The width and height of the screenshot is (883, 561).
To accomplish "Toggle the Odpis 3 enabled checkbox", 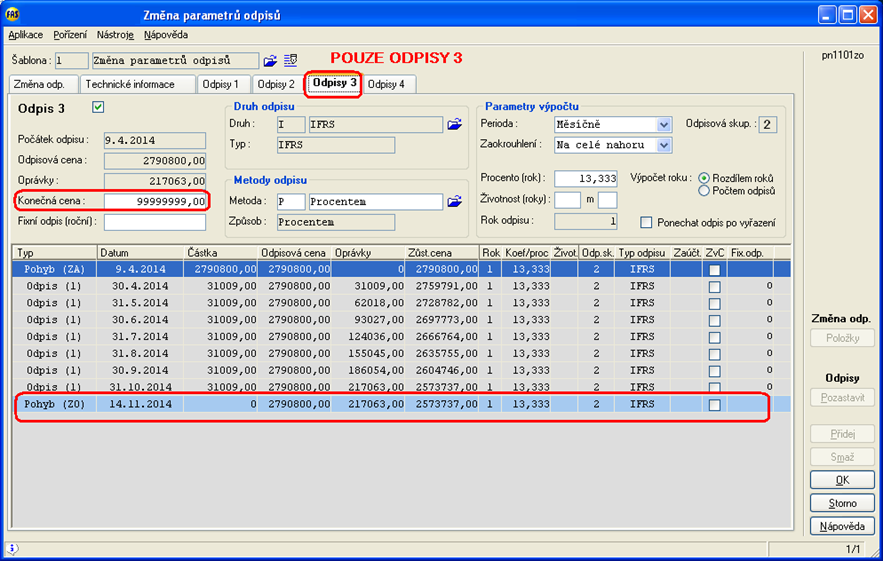I will click(x=98, y=107).
